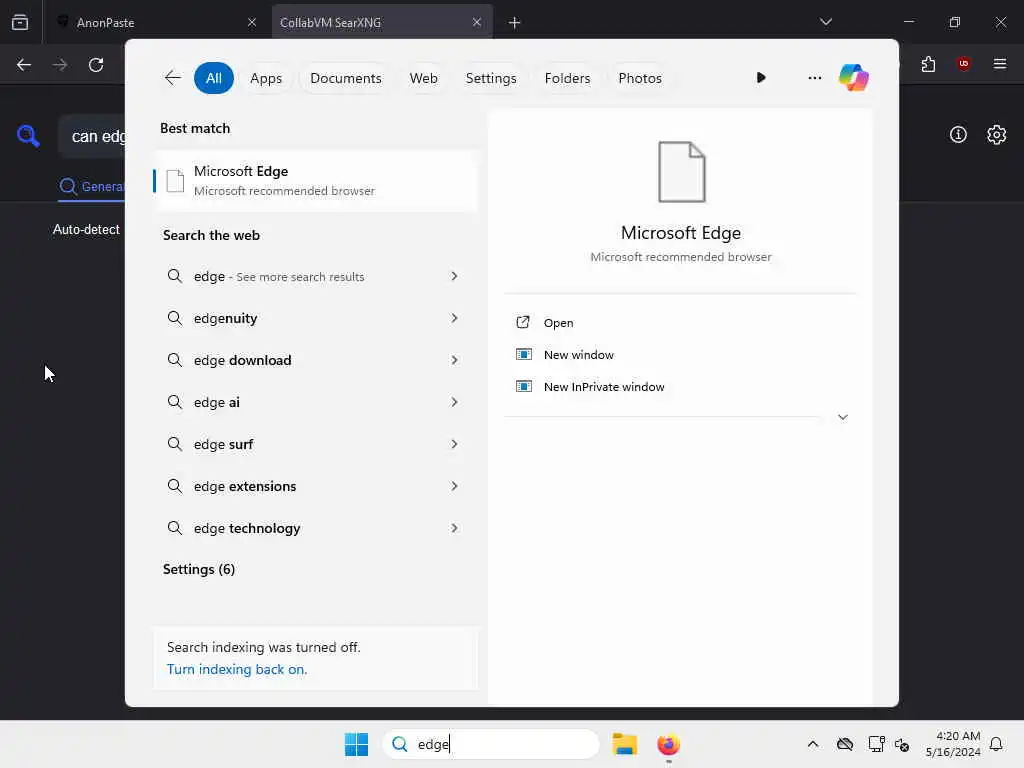Expand the edge ai suggestion arrow
1024x768 pixels.
[x=454, y=402]
